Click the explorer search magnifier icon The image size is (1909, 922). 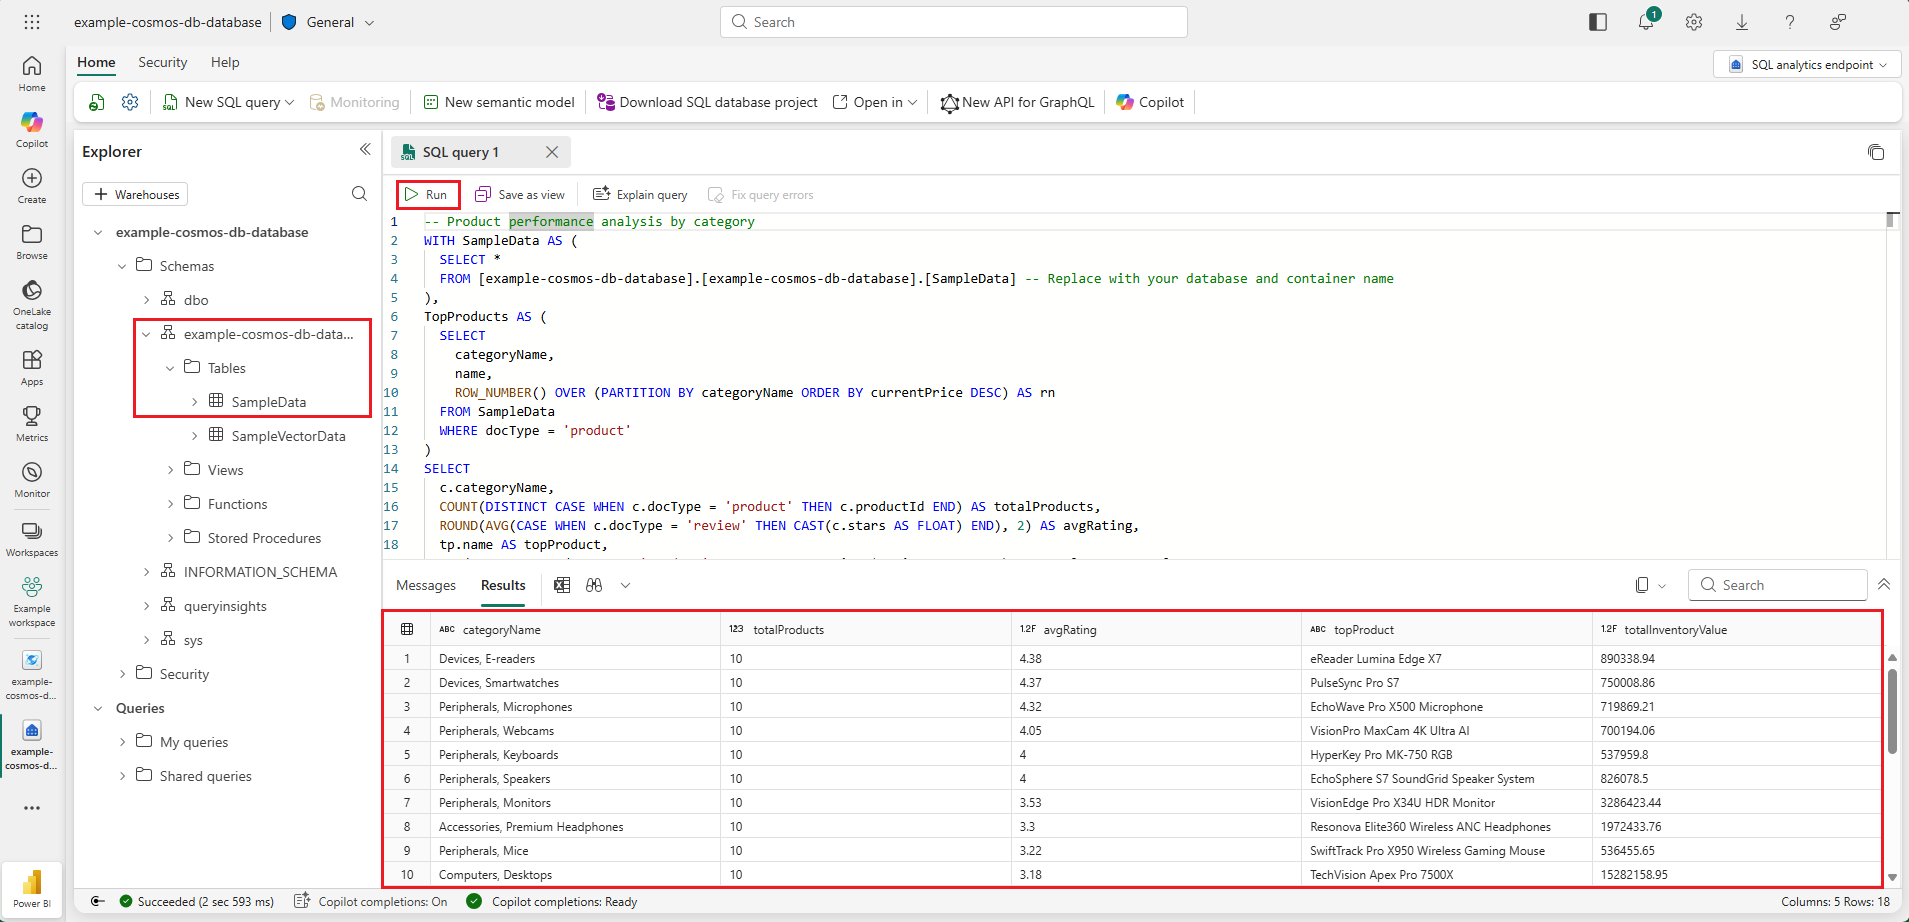point(359,194)
